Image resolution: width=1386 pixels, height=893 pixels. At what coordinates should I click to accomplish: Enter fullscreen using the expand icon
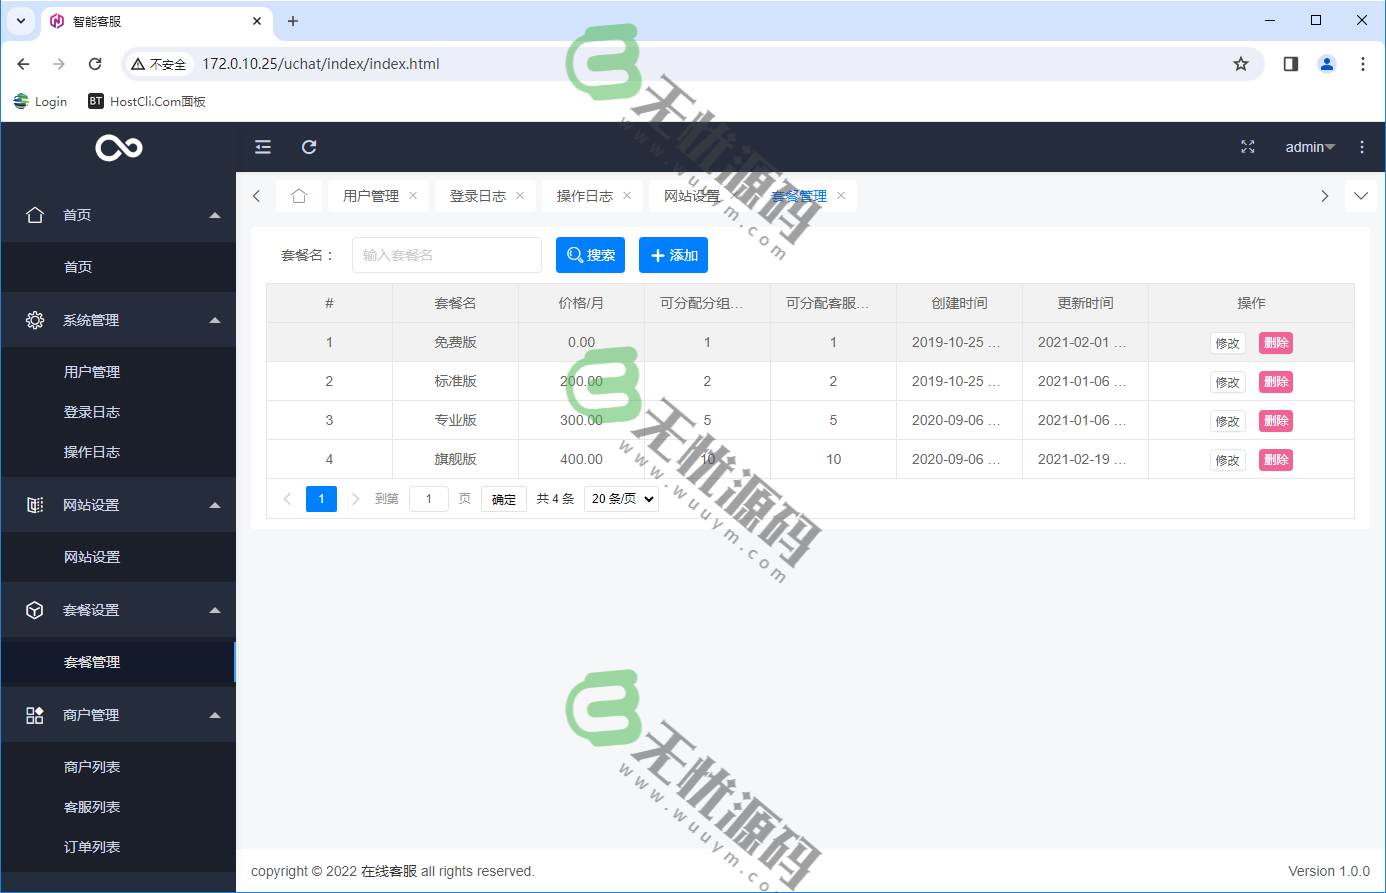(1248, 146)
